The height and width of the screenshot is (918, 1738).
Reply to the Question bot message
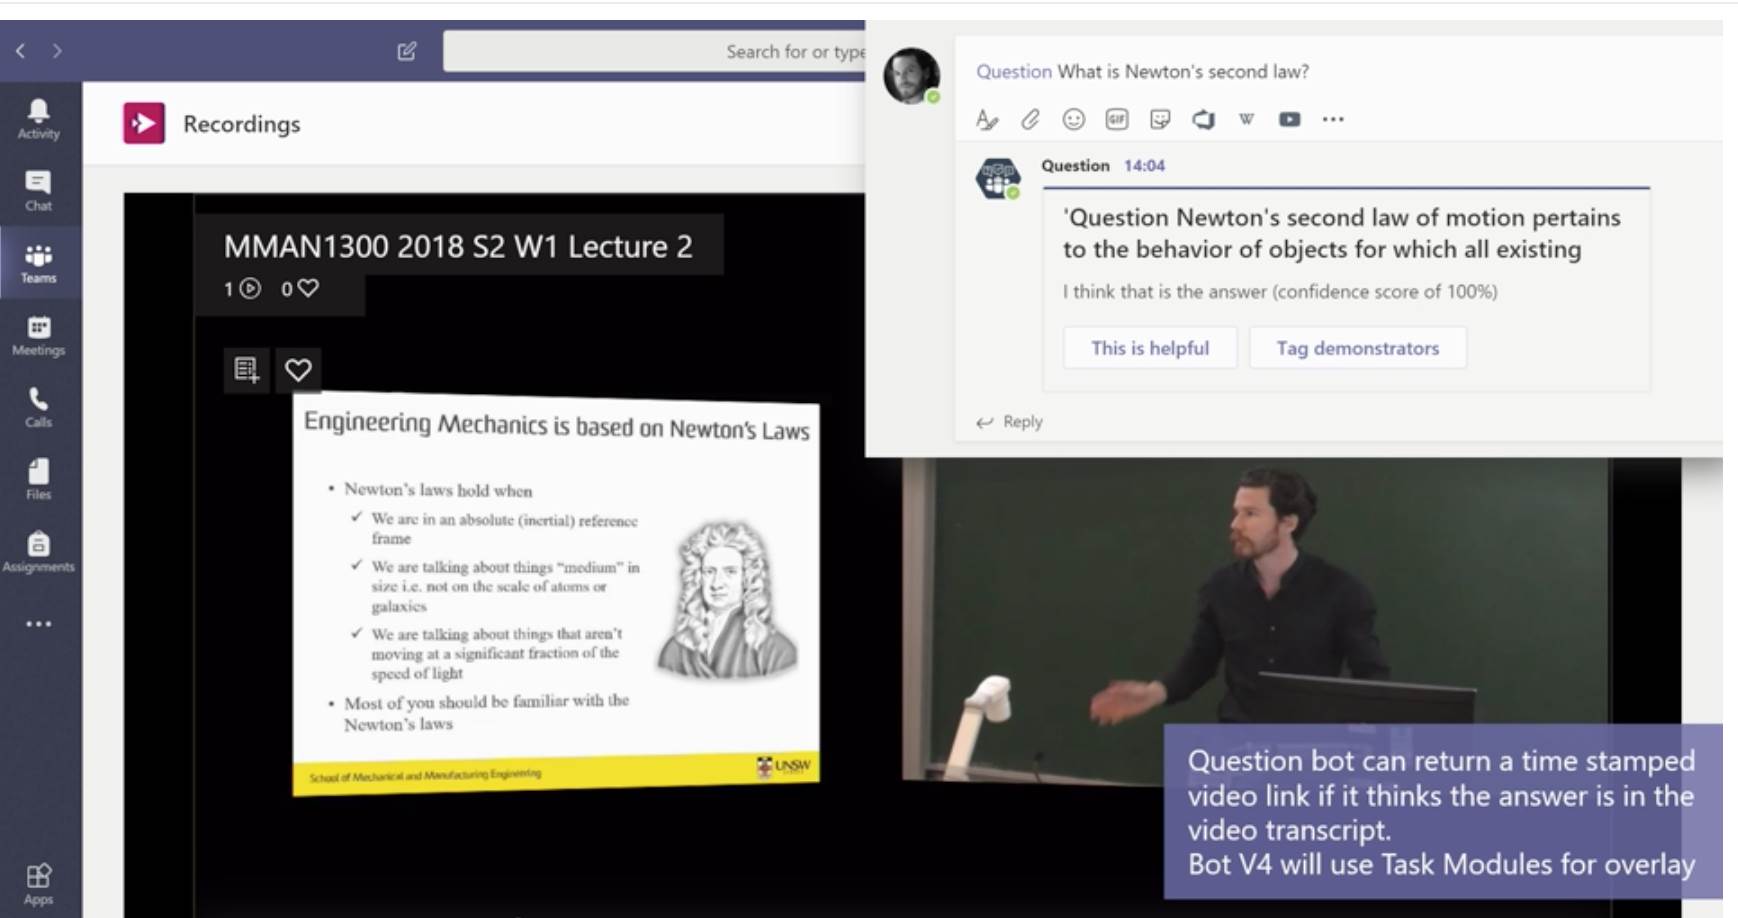(1010, 421)
